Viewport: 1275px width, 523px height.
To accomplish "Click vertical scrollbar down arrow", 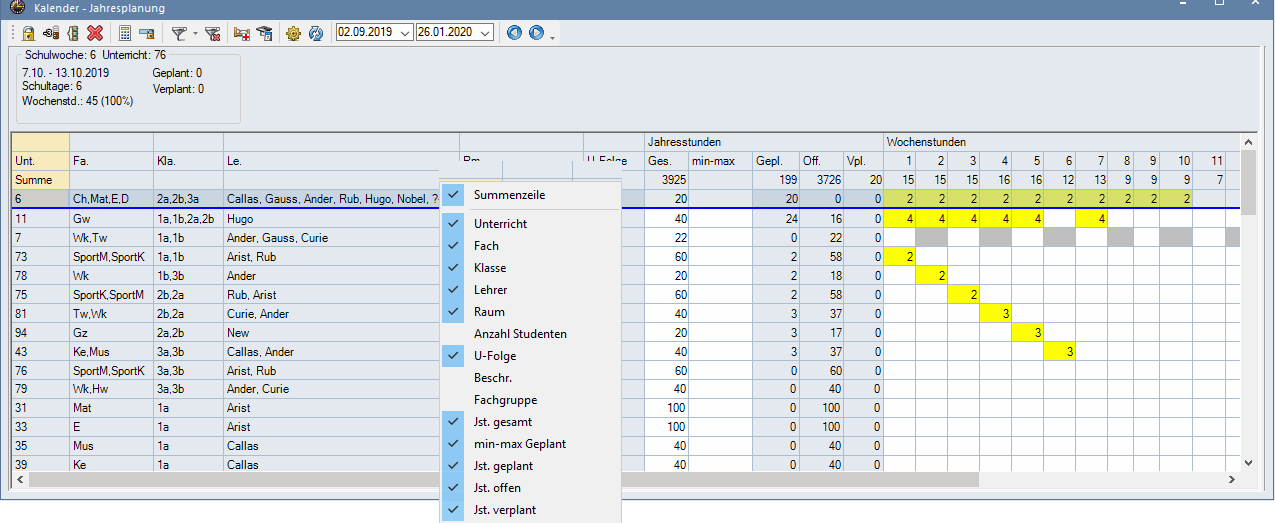I will click(x=1246, y=463).
